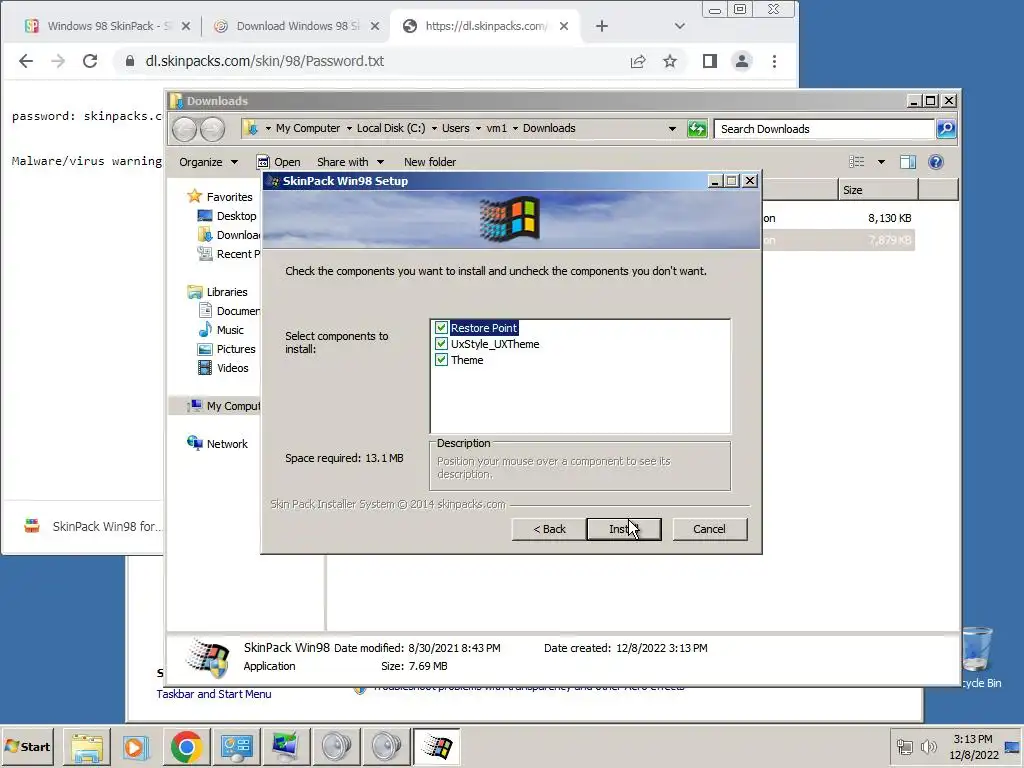Viewport: 1024px width, 768px height.
Task: Expand the dropdown after Local Disk (C:)
Action: pos(434,129)
